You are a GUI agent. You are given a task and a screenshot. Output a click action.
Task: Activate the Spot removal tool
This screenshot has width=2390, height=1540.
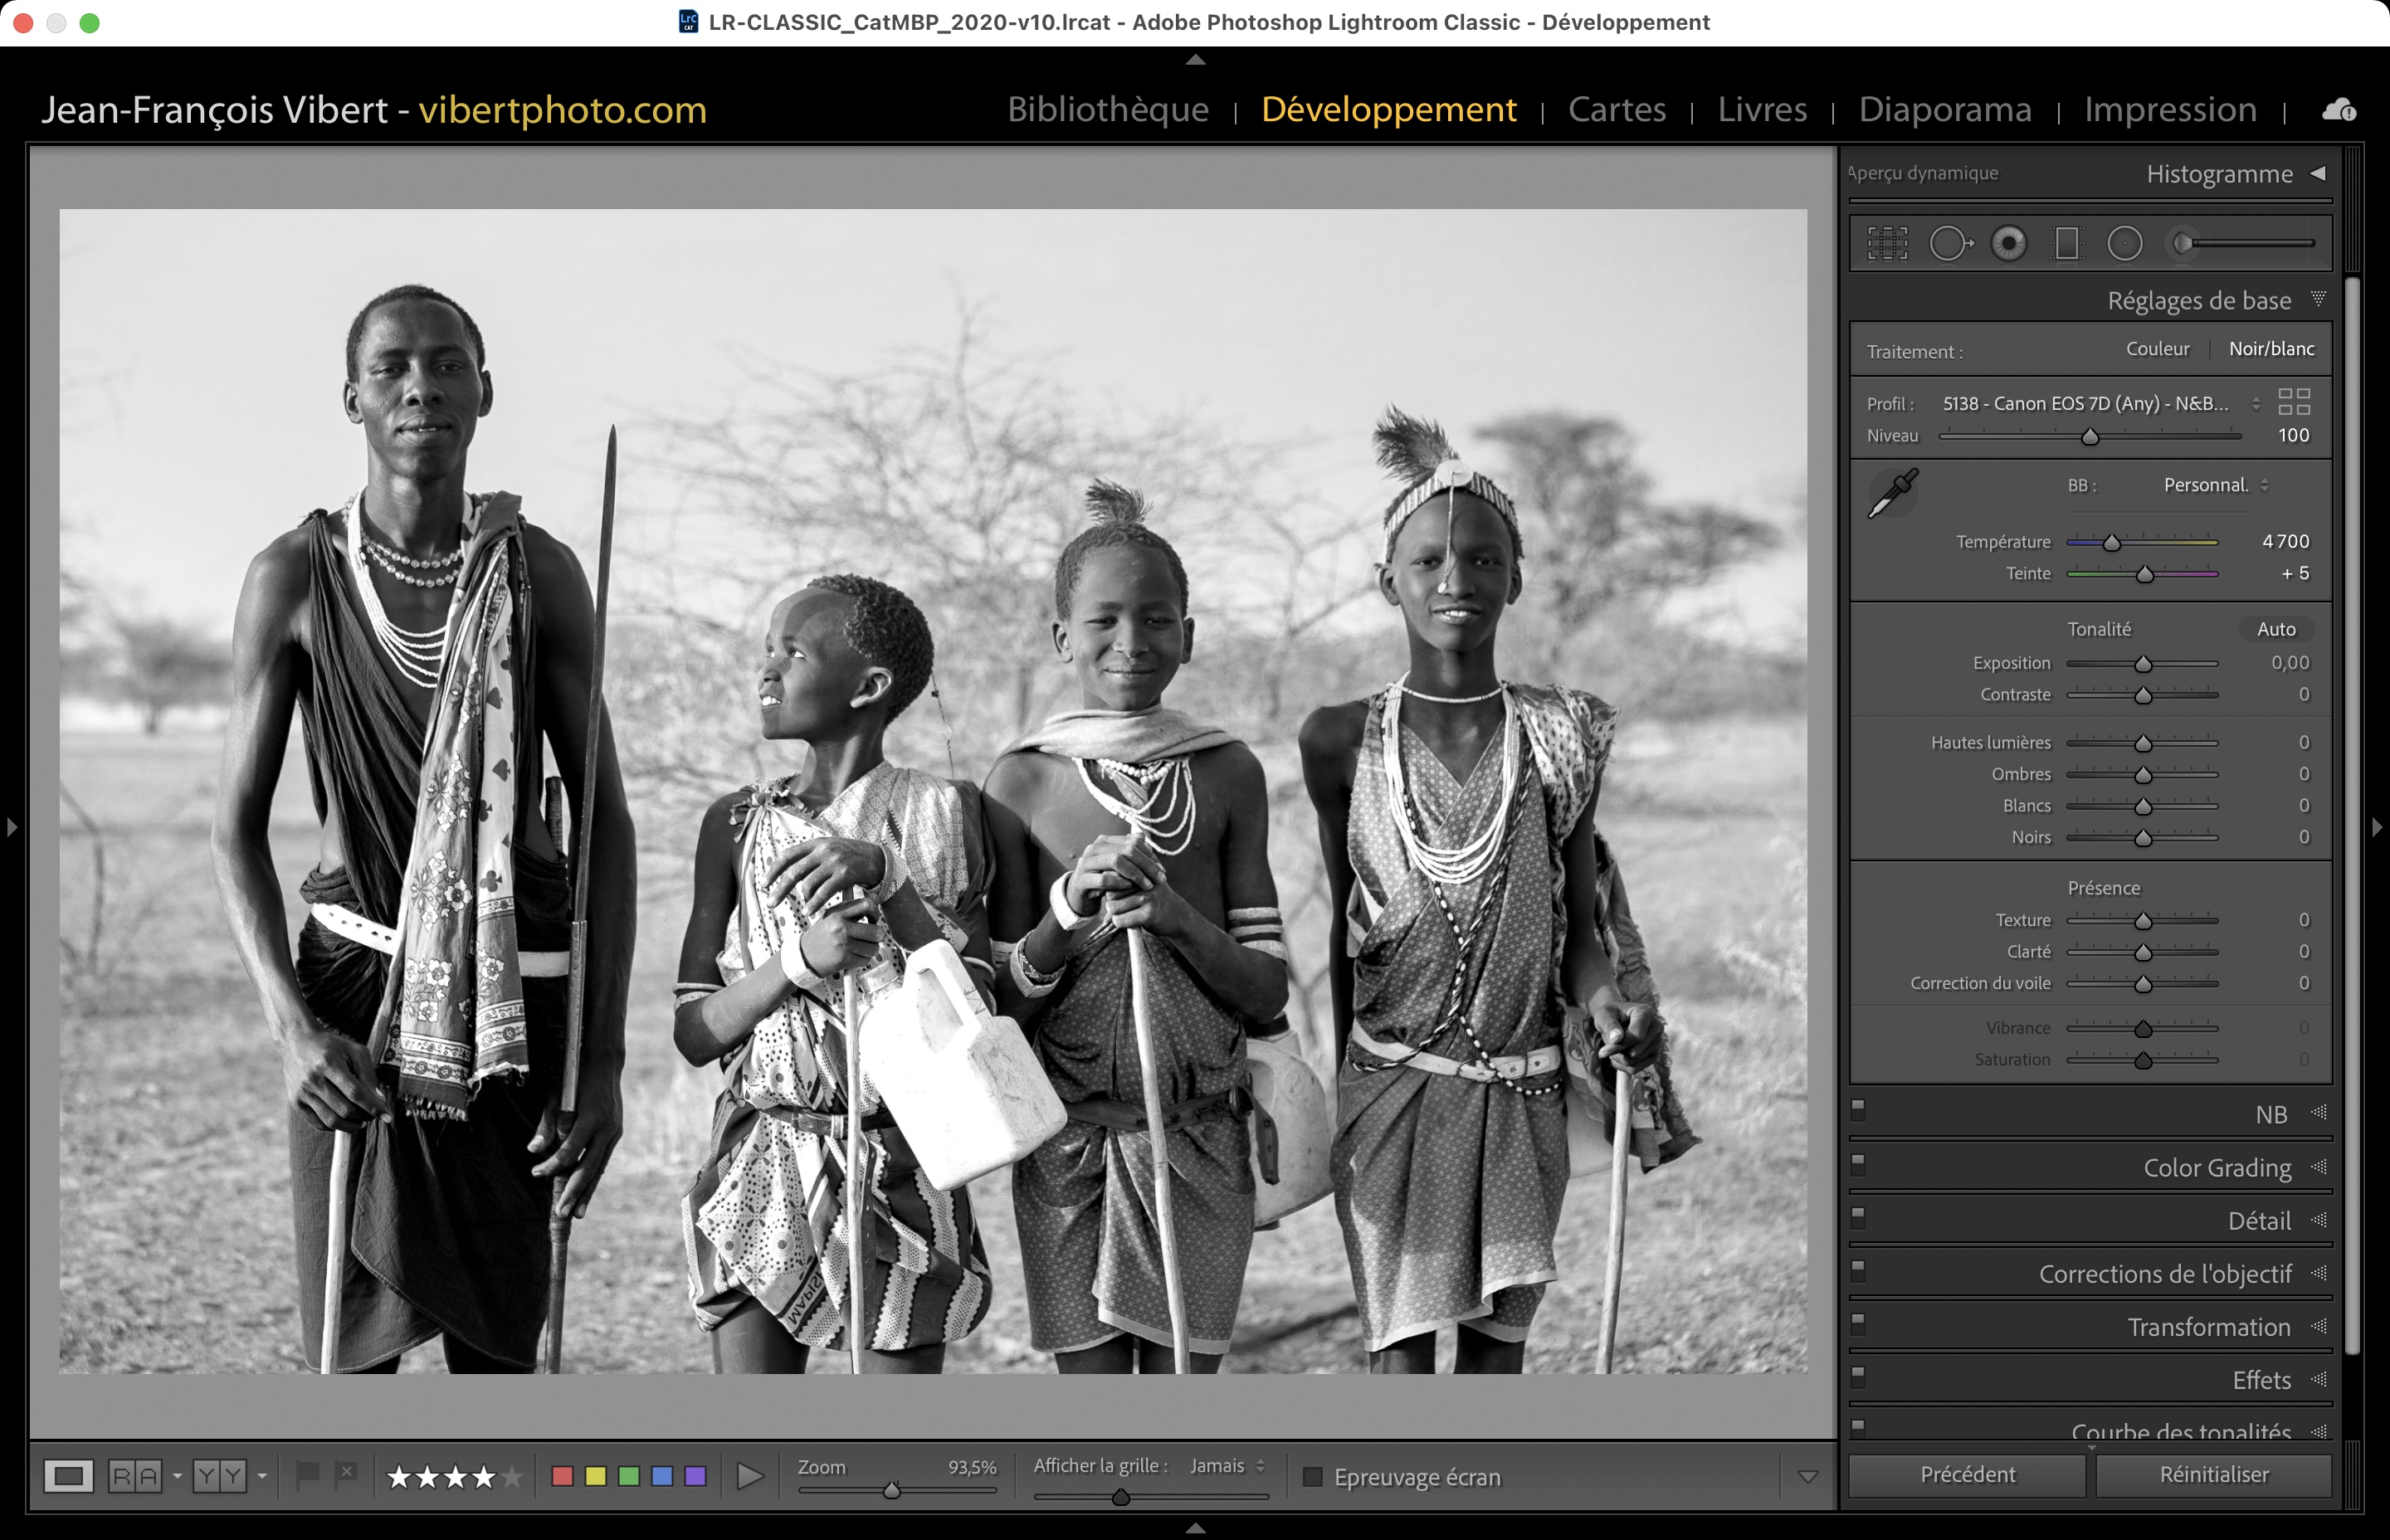tap(1949, 243)
